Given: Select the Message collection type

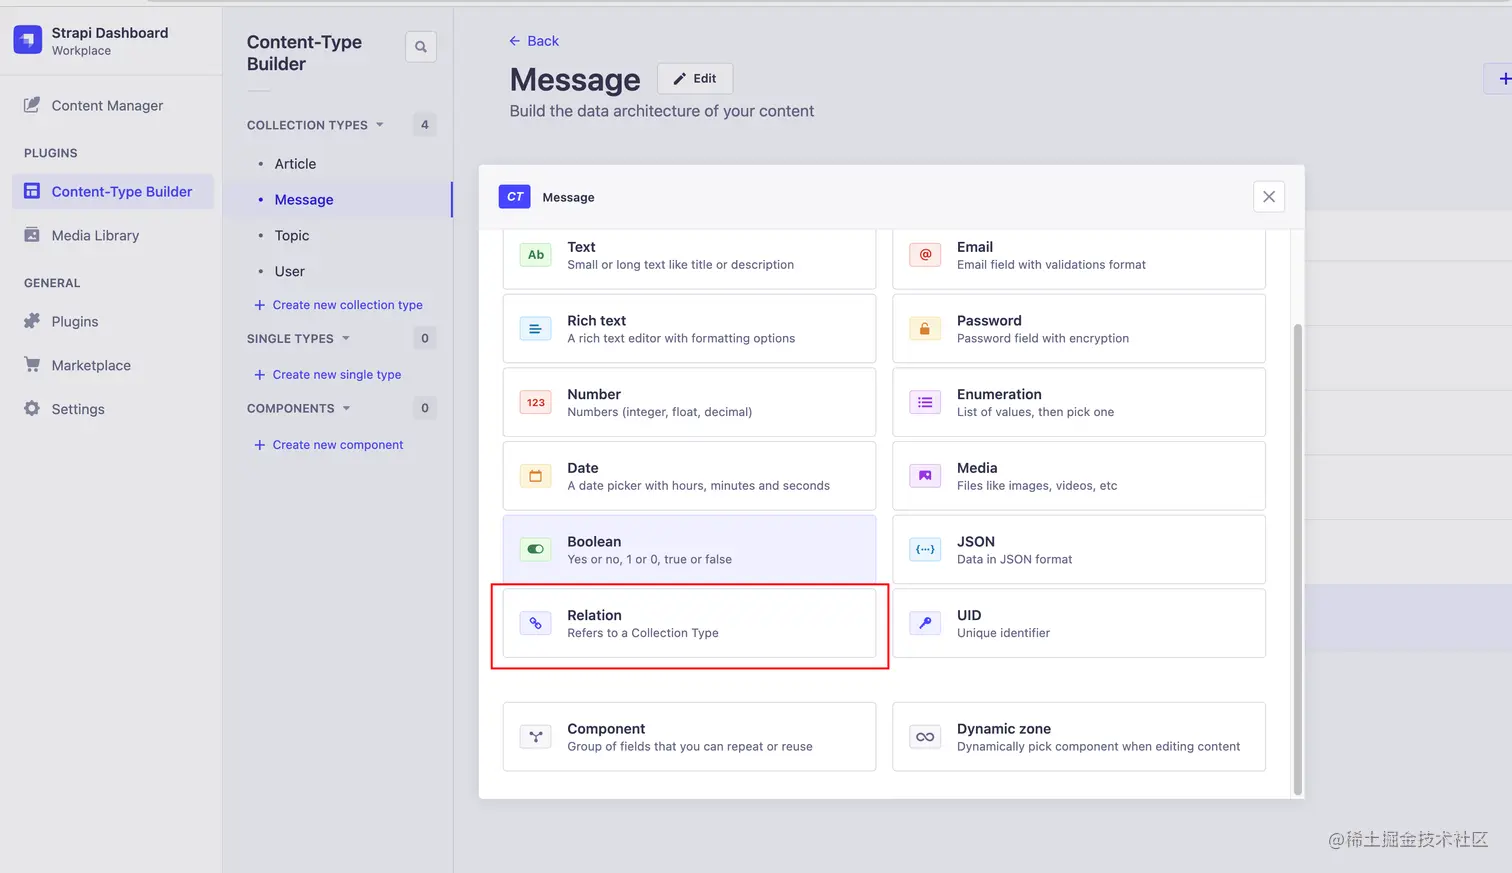Looking at the screenshot, I should click(304, 200).
